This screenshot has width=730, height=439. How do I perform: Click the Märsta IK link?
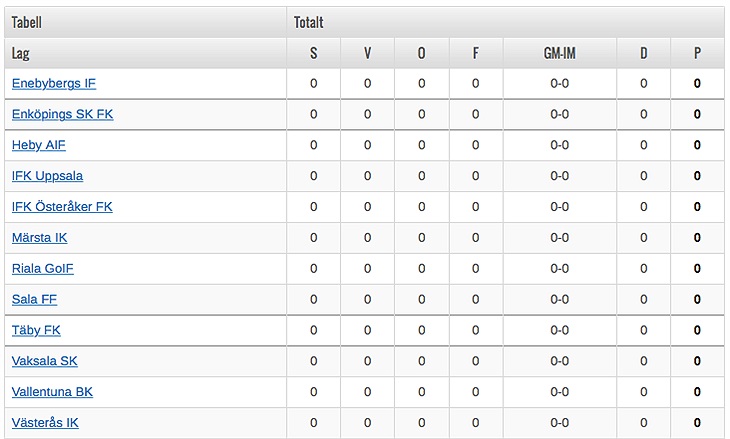pyautogui.click(x=39, y=239)
